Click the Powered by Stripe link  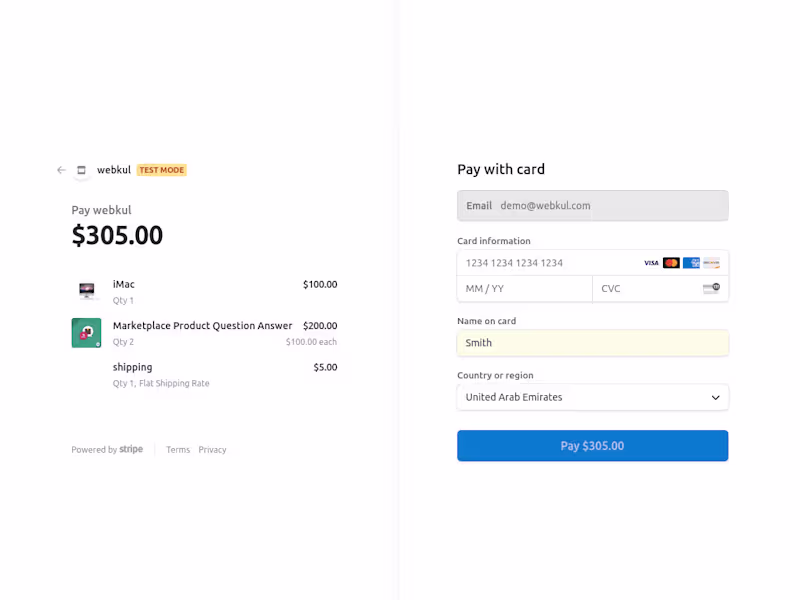click(x=107, y=450)
